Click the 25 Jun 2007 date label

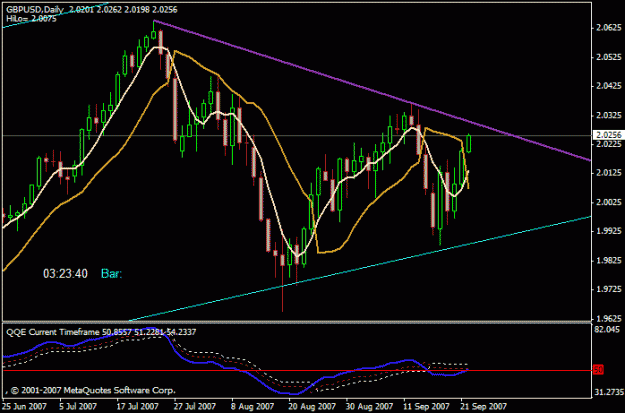click(24, 407)
